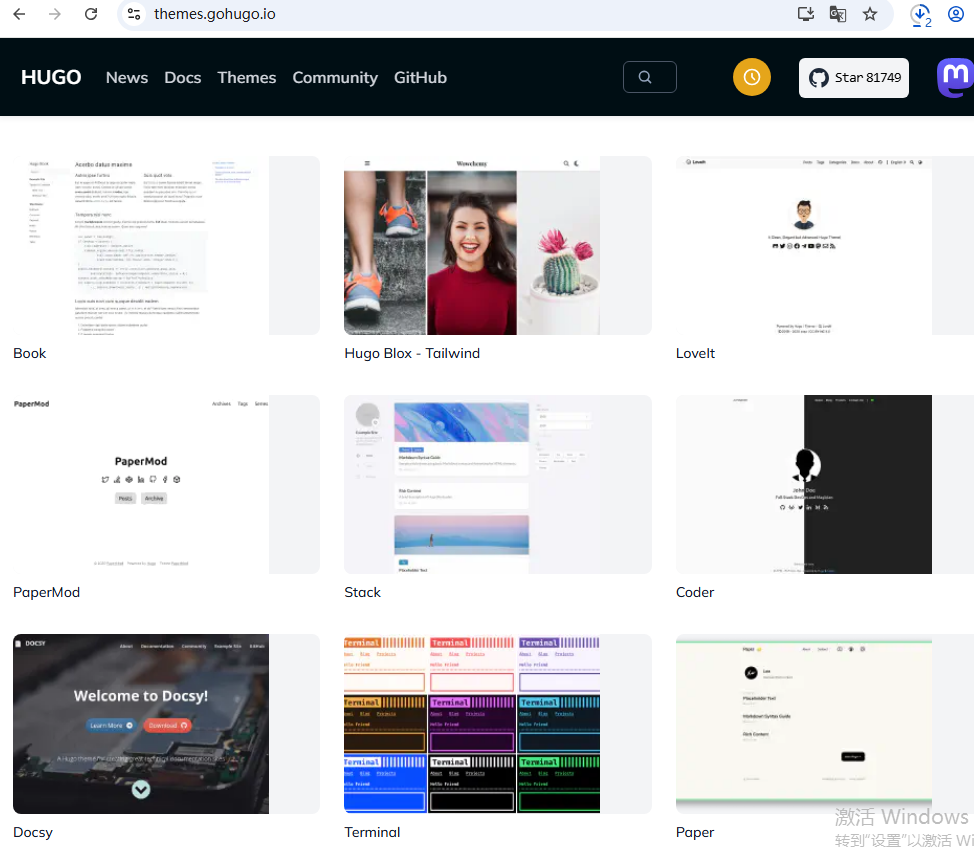Click the GitHub Star 81749 button
The image size is (974, 868).
(853, 78)
